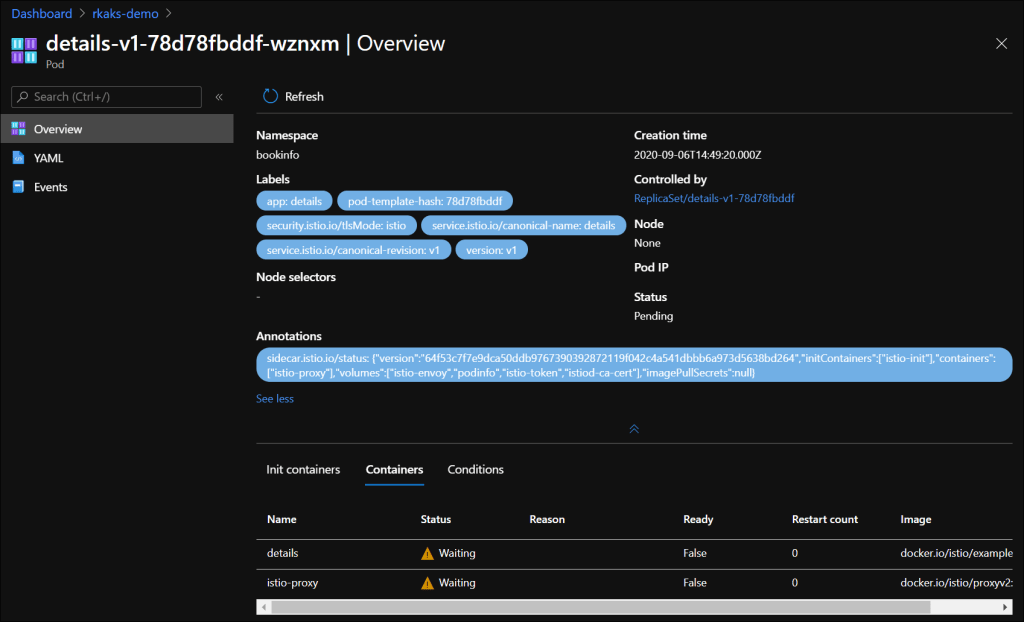The width and height of the screenshot is (1024, 622).
Task: Select the Overview icon in the sidebar
Action: coord(18,128)
